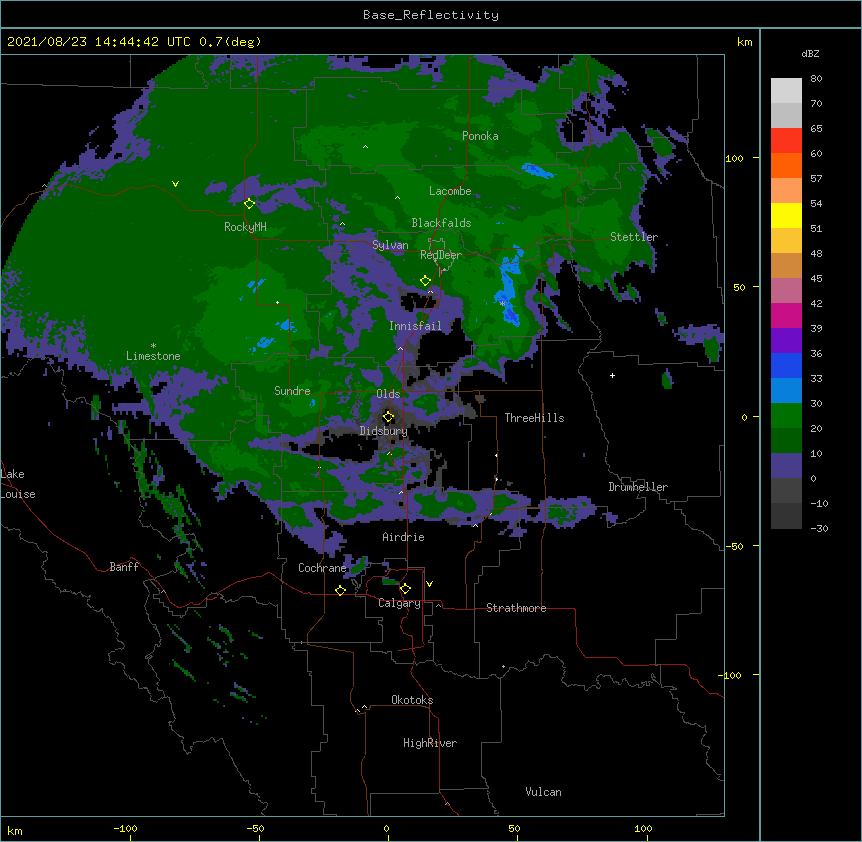Click the dBZ legend heading
Image resolution: width=862 pixels, height=842 pixels.
coord(810,53)
